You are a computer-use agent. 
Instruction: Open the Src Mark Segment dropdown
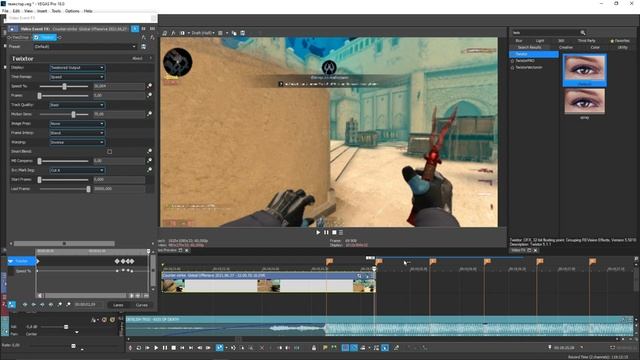tap(77, 170)
